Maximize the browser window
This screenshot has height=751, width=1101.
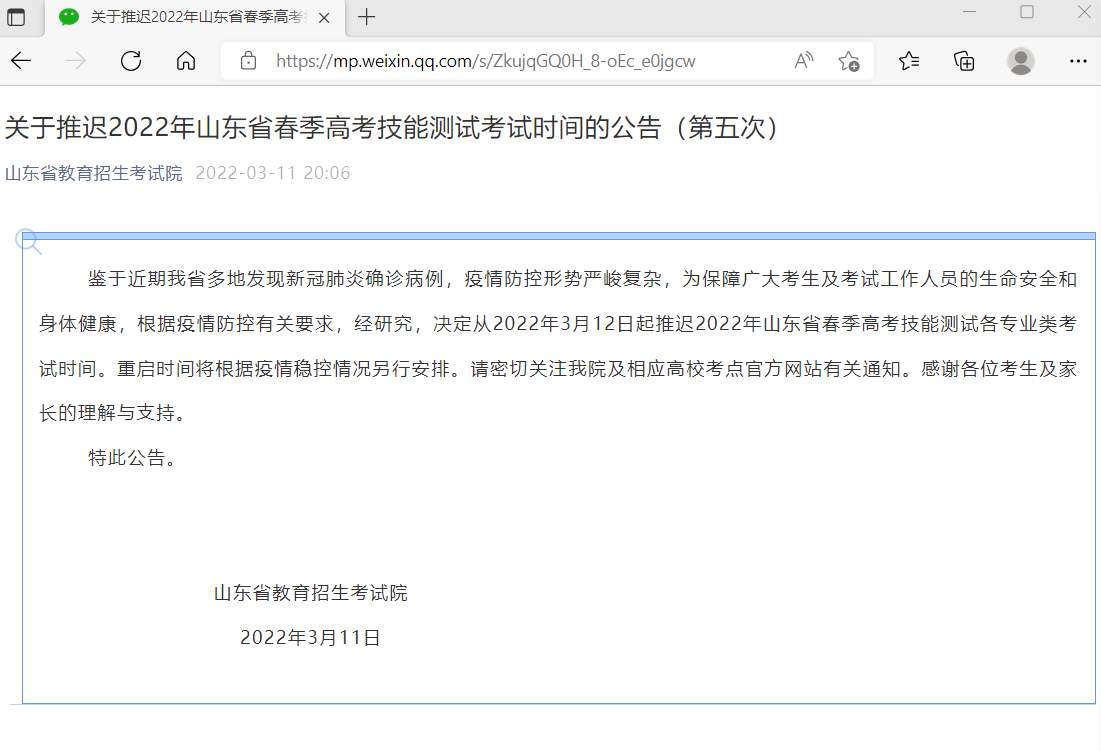pyautogui.click(x=1027, y=12)
